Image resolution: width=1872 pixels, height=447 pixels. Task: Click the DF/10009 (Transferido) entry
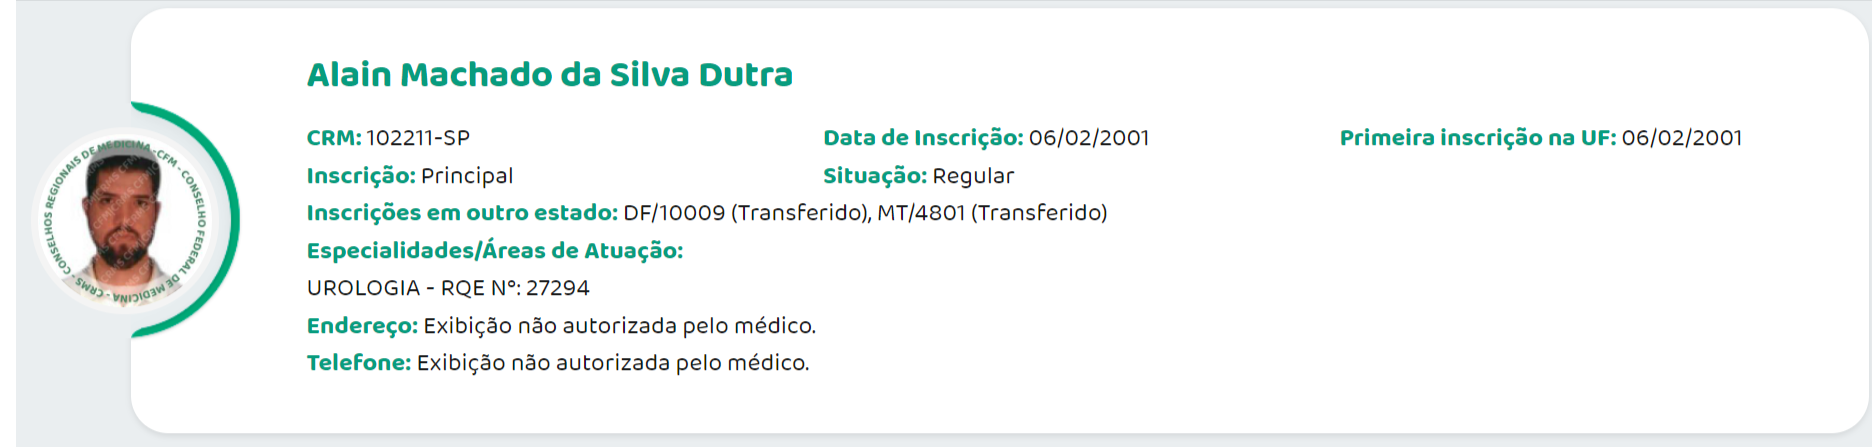[x=747, y=213]
